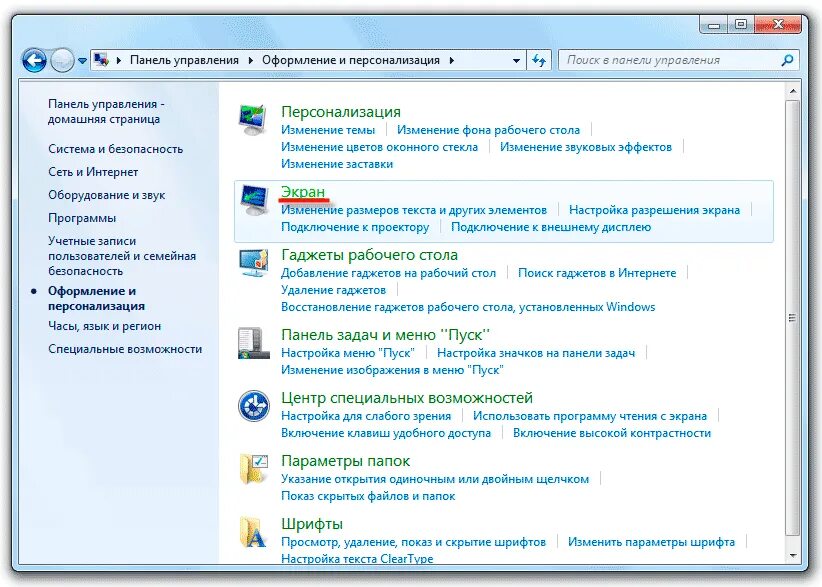Click Изменение заставки link

click(x=337, y=164)
